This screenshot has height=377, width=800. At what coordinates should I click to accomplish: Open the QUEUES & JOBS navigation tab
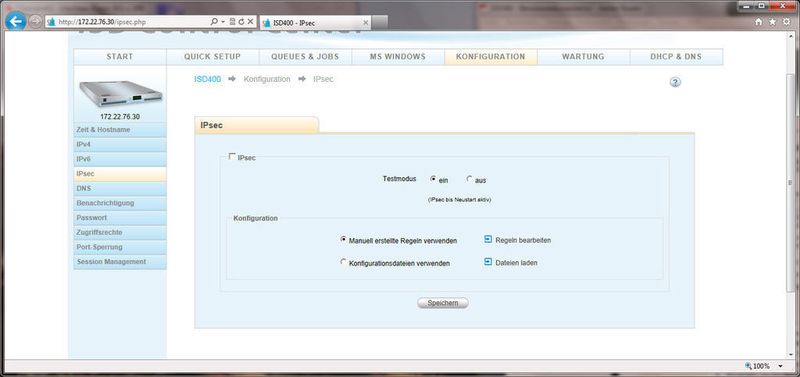[x=305, y=57]
